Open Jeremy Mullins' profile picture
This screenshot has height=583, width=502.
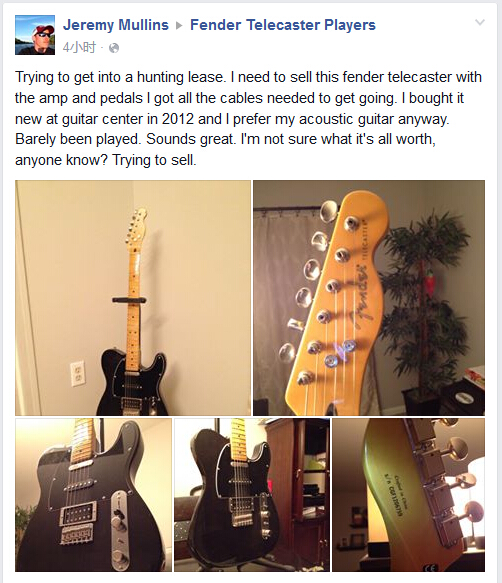[35, 35]
